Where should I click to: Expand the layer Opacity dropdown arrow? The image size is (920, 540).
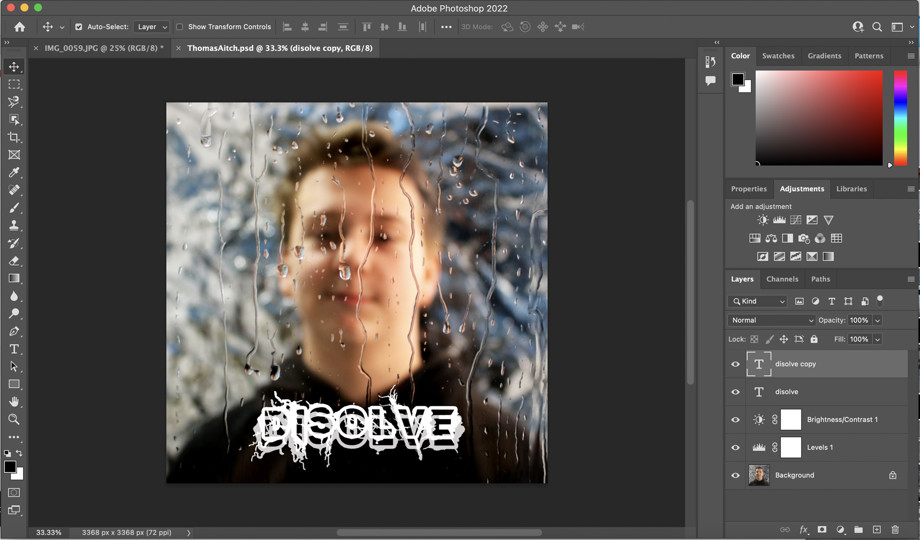pyautogui.click(x=877, y=320)
